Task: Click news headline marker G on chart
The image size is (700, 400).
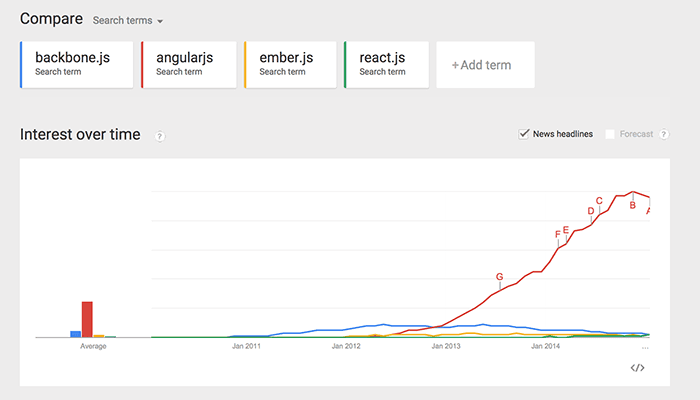Action: coord(499,276)
